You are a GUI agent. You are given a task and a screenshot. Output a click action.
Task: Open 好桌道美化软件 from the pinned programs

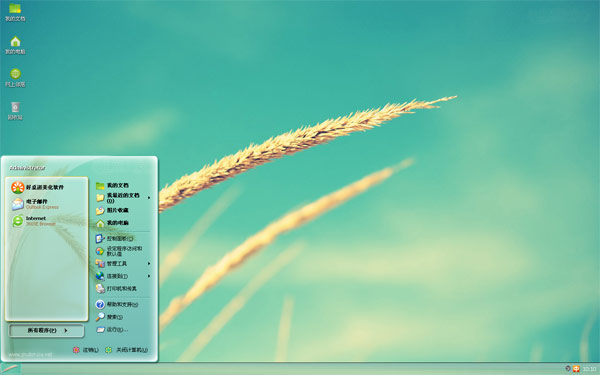click(38, 188)
